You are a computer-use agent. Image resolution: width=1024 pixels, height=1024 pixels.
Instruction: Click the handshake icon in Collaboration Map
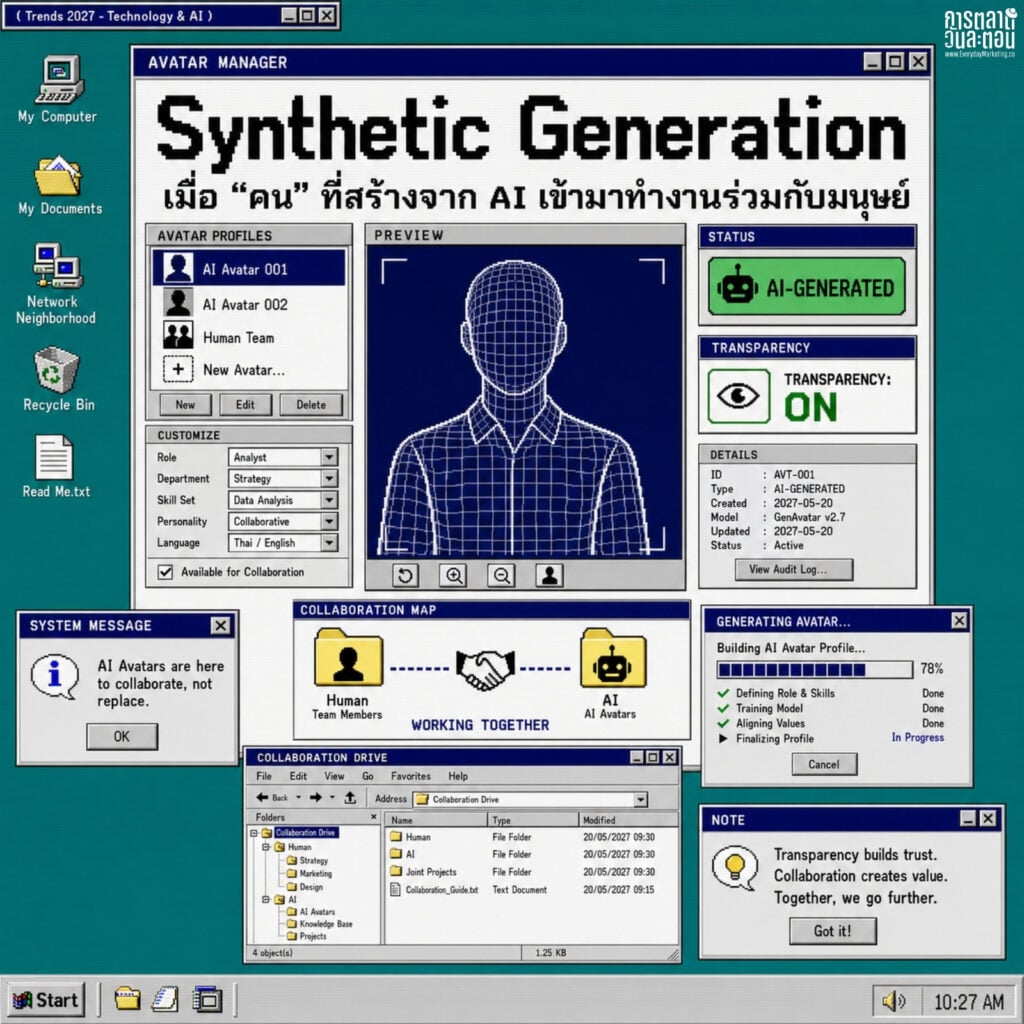tap(485, 669)
